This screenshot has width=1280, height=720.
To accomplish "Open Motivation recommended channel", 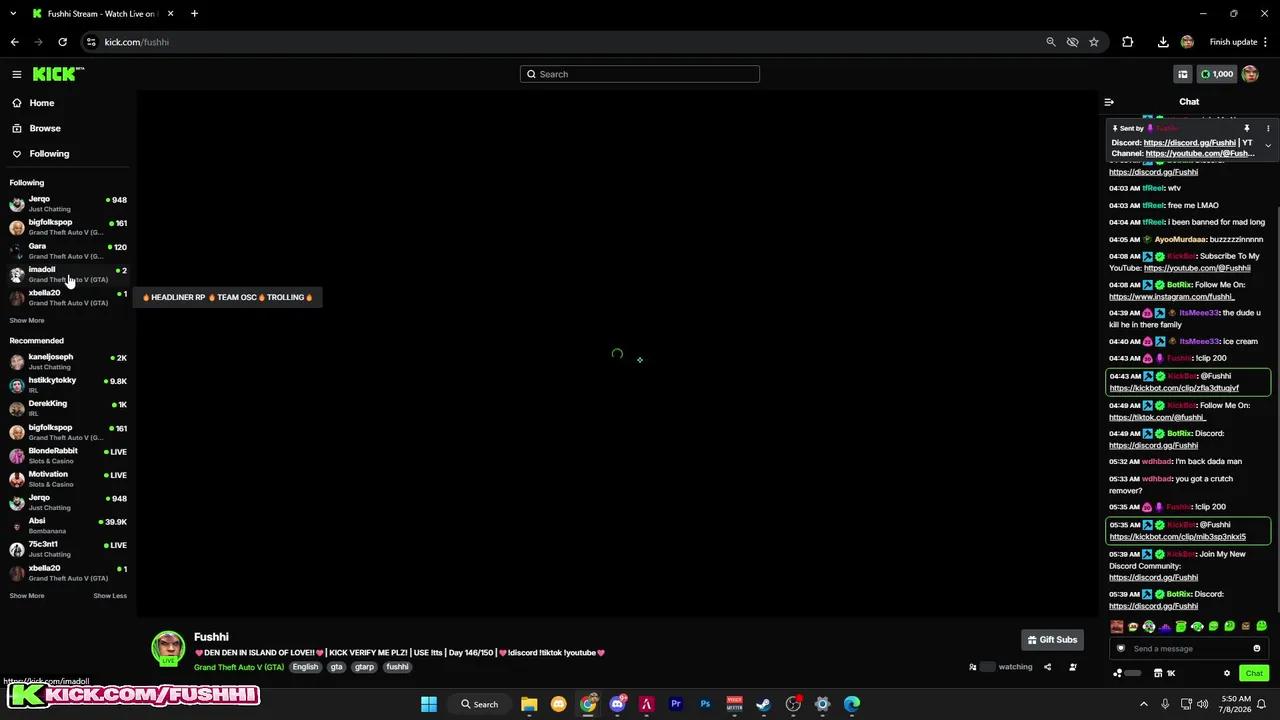I will click(x=68, y=479).
